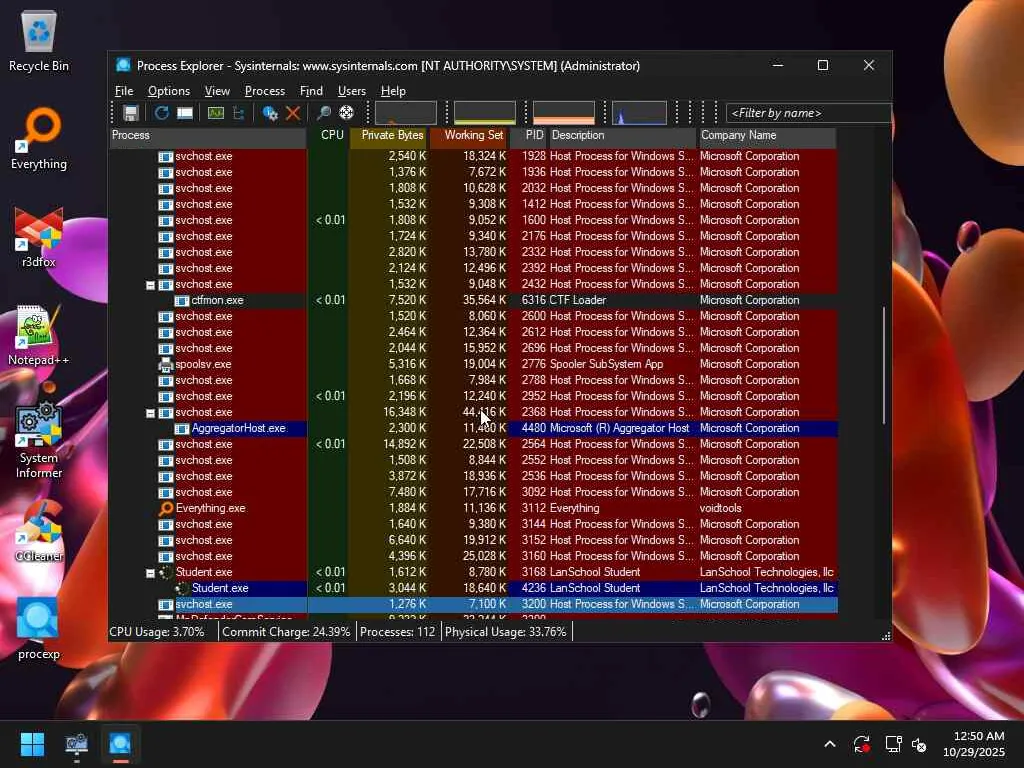
Task: Click the process list vertical scrollbar
Action: [884, 366]
